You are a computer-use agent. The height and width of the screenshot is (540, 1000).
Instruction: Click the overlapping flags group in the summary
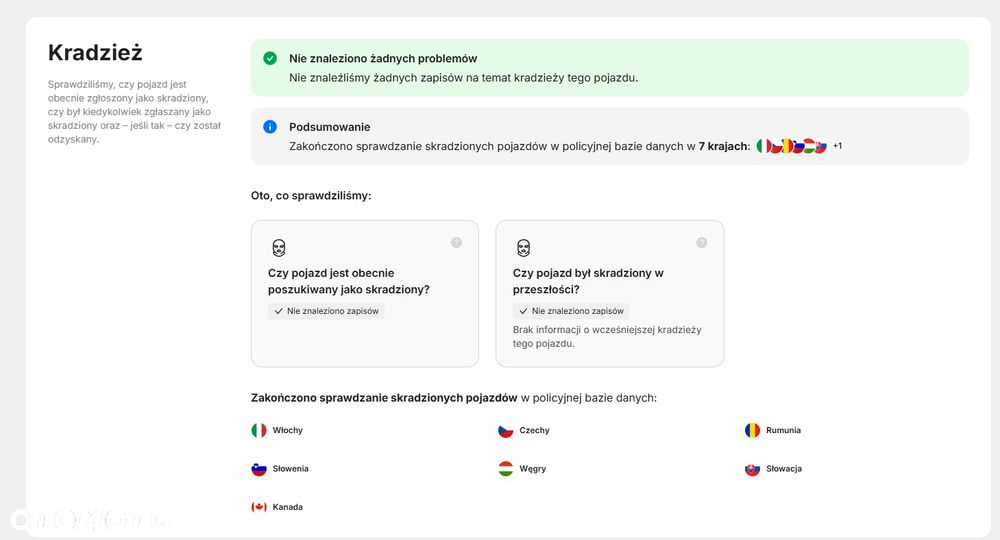tap(791, 146)
